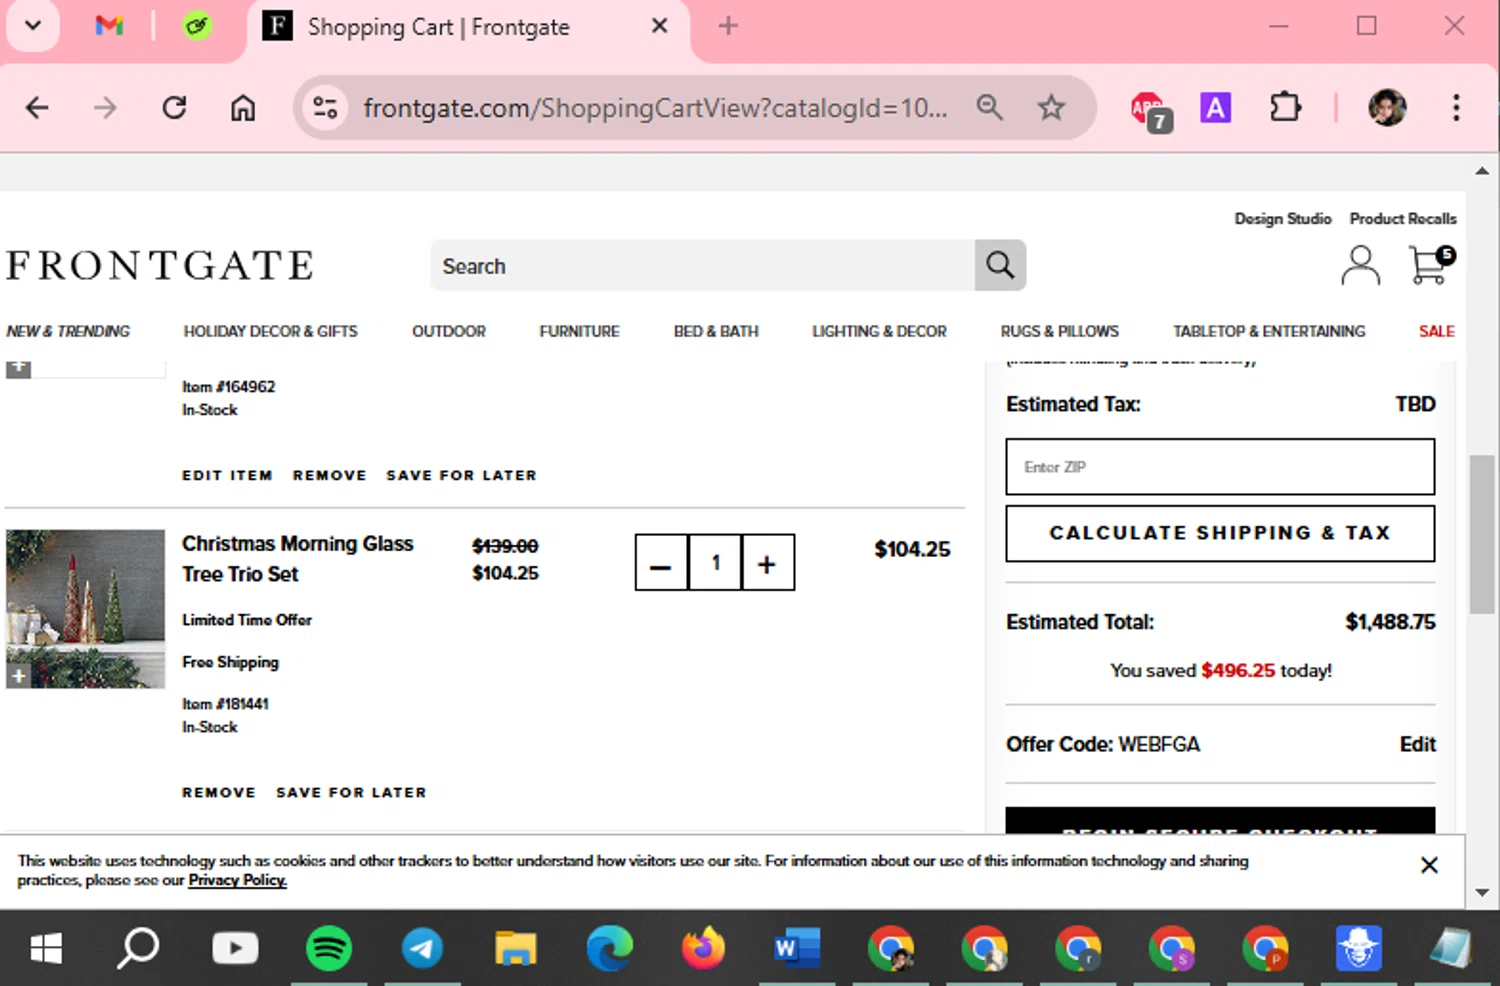1500x986 pixels.
Task: Click the Christmas tree trio product thumbnail
Action: tap(85, 608)
